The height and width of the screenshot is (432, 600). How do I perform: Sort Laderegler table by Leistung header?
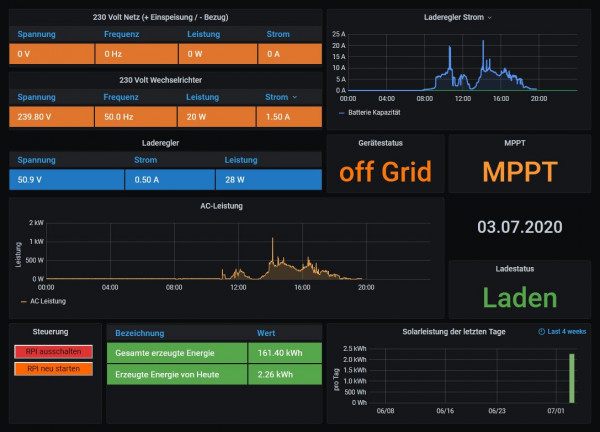click(x=241, y=160)
